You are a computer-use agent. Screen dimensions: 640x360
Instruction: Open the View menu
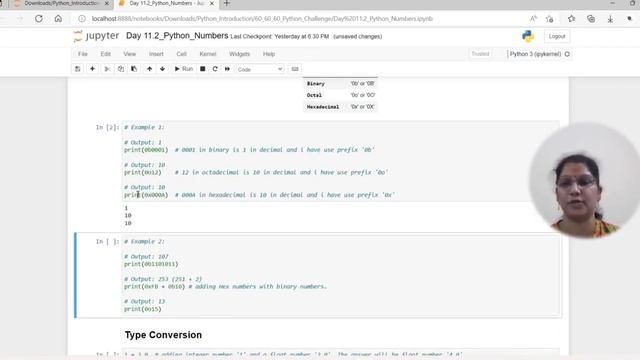pos(129,54)
